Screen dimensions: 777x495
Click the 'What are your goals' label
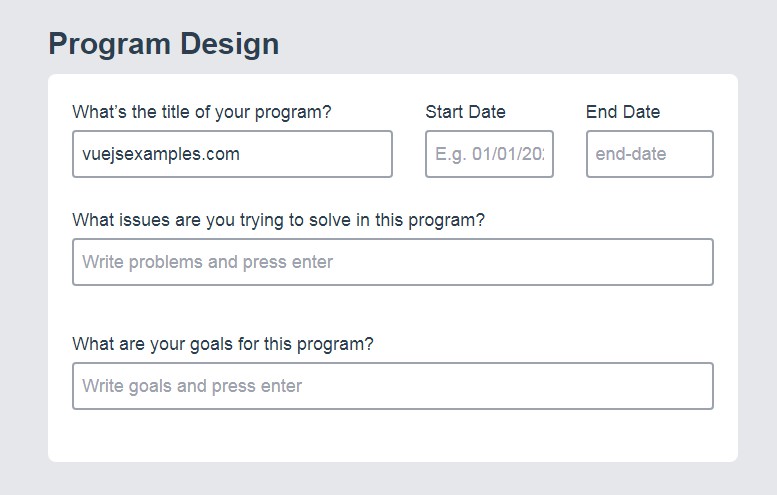click(222, 344)
